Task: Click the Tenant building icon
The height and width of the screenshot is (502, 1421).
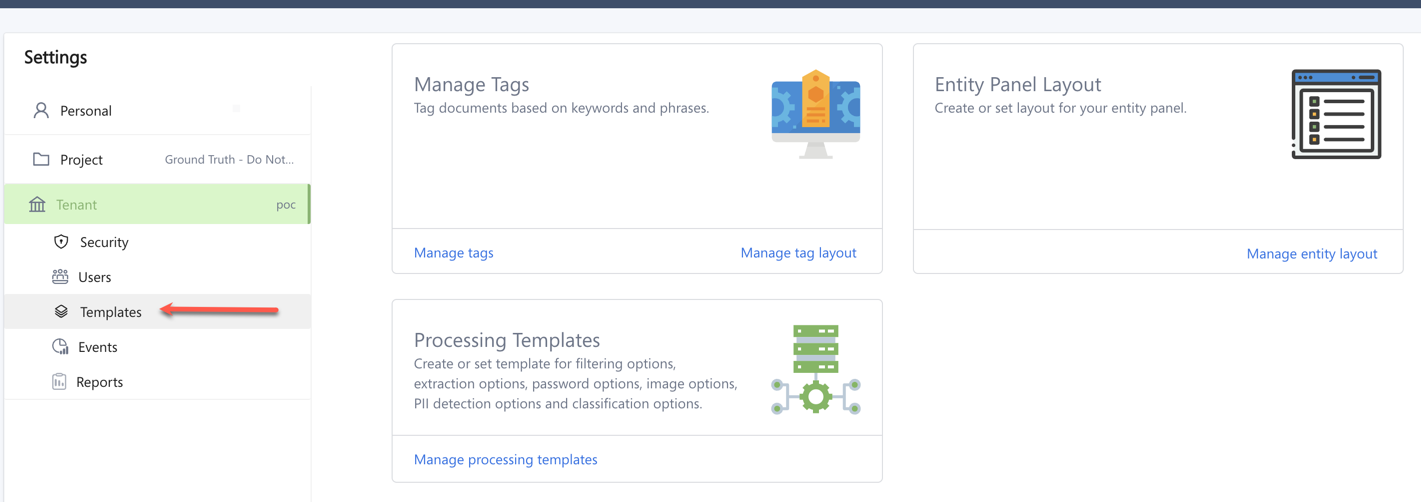Action: tap(37, 204)
